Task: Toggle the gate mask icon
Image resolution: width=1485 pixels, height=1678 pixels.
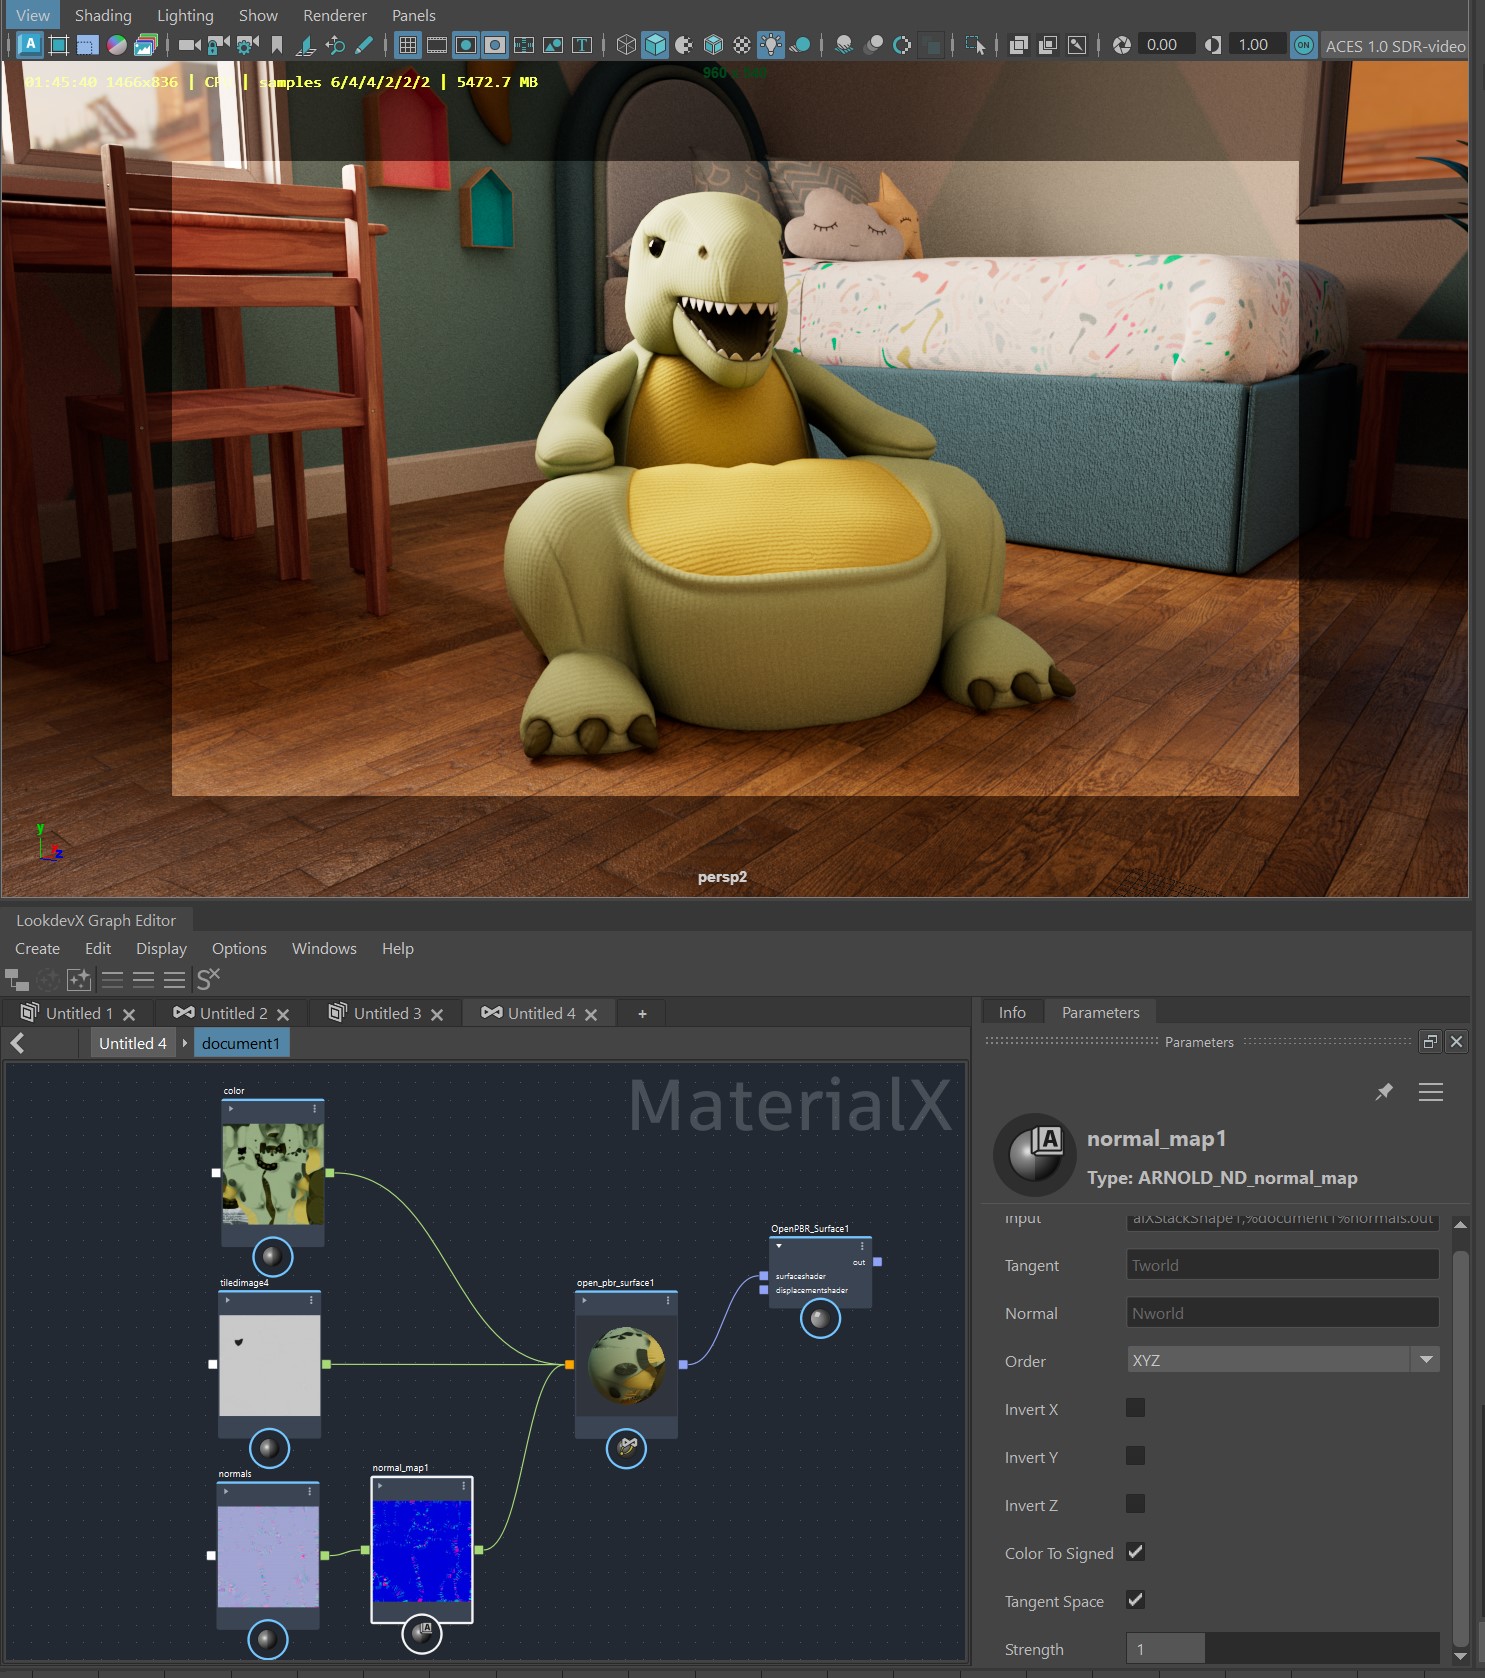Action: (495, 45)
